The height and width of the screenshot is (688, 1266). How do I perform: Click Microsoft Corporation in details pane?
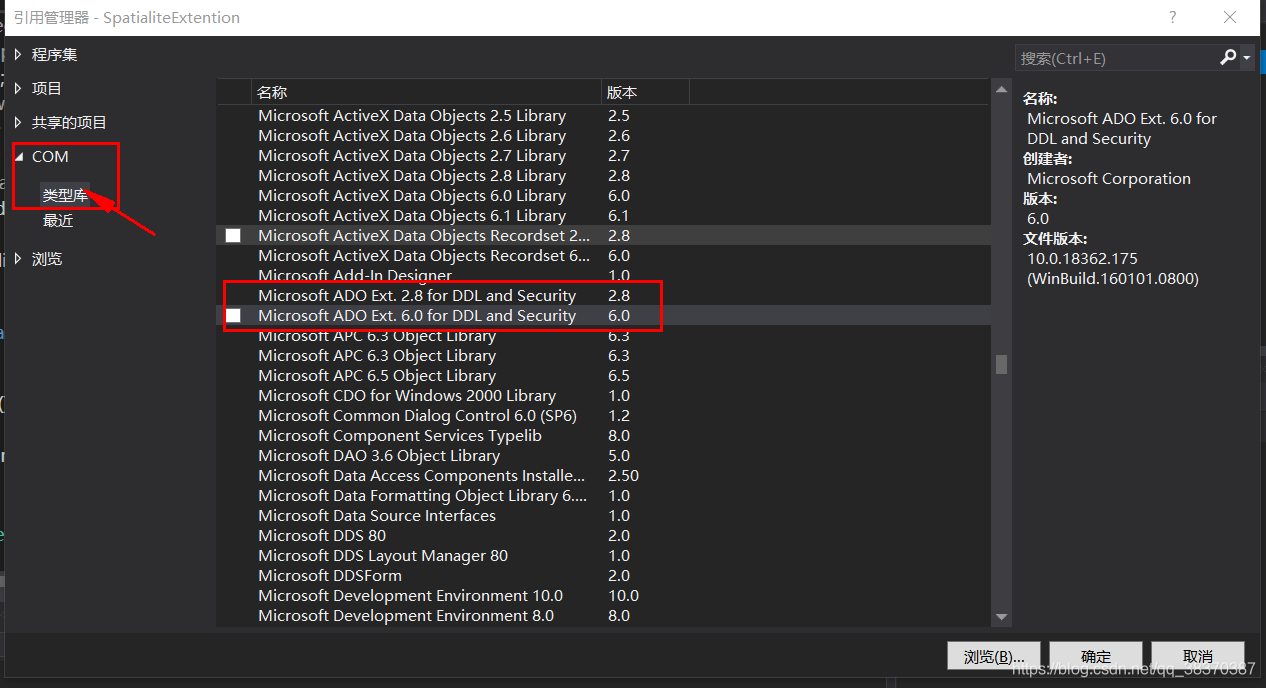tap(1109, 179)
